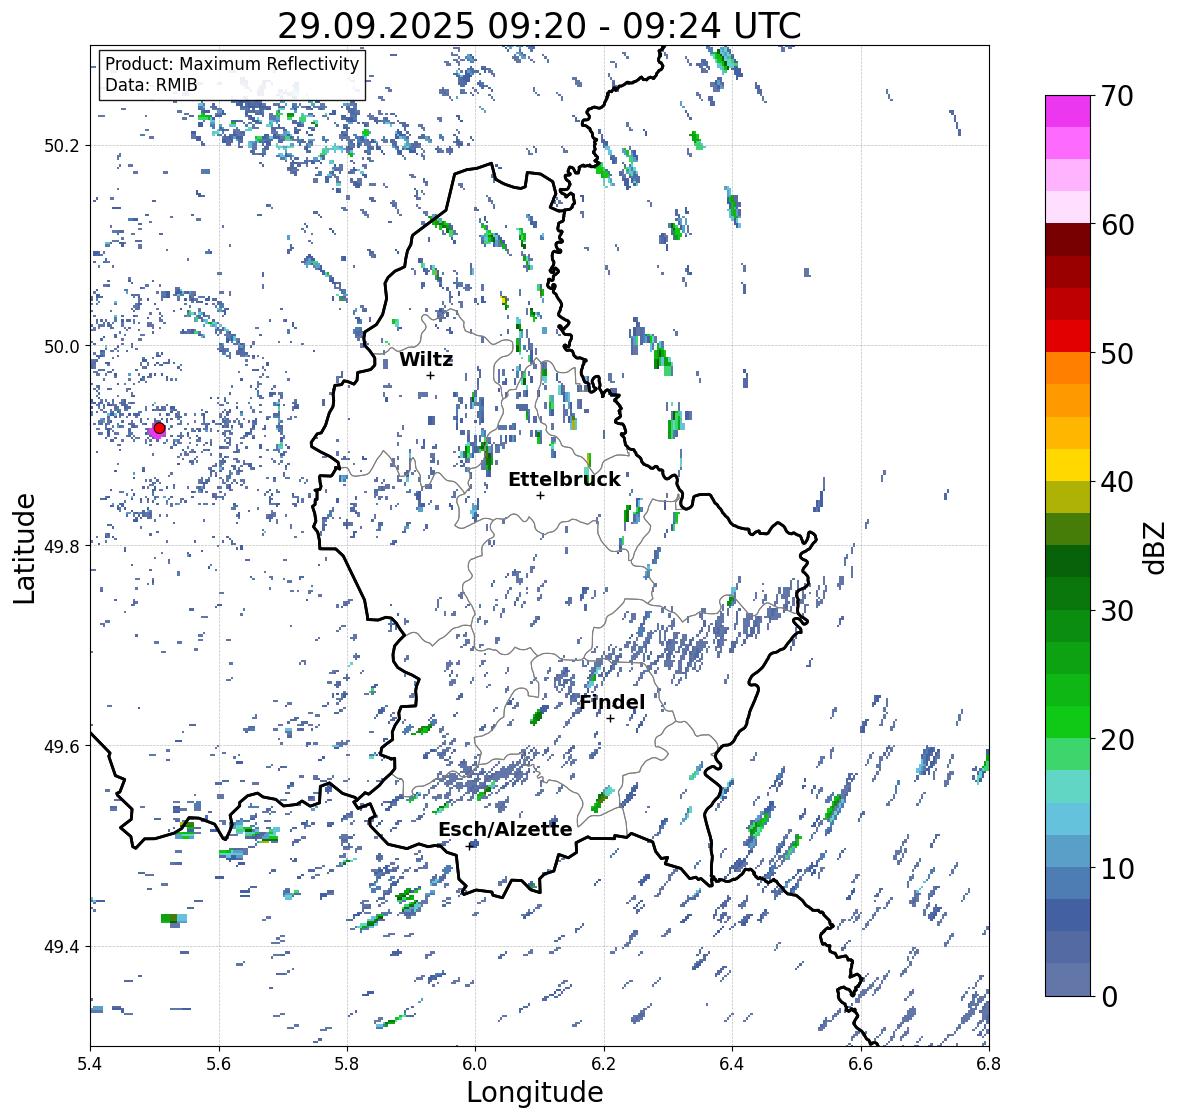Click the 70 tick on the colorbar
Screen dimensions: 1179x1117
[x=1117, y=96]
